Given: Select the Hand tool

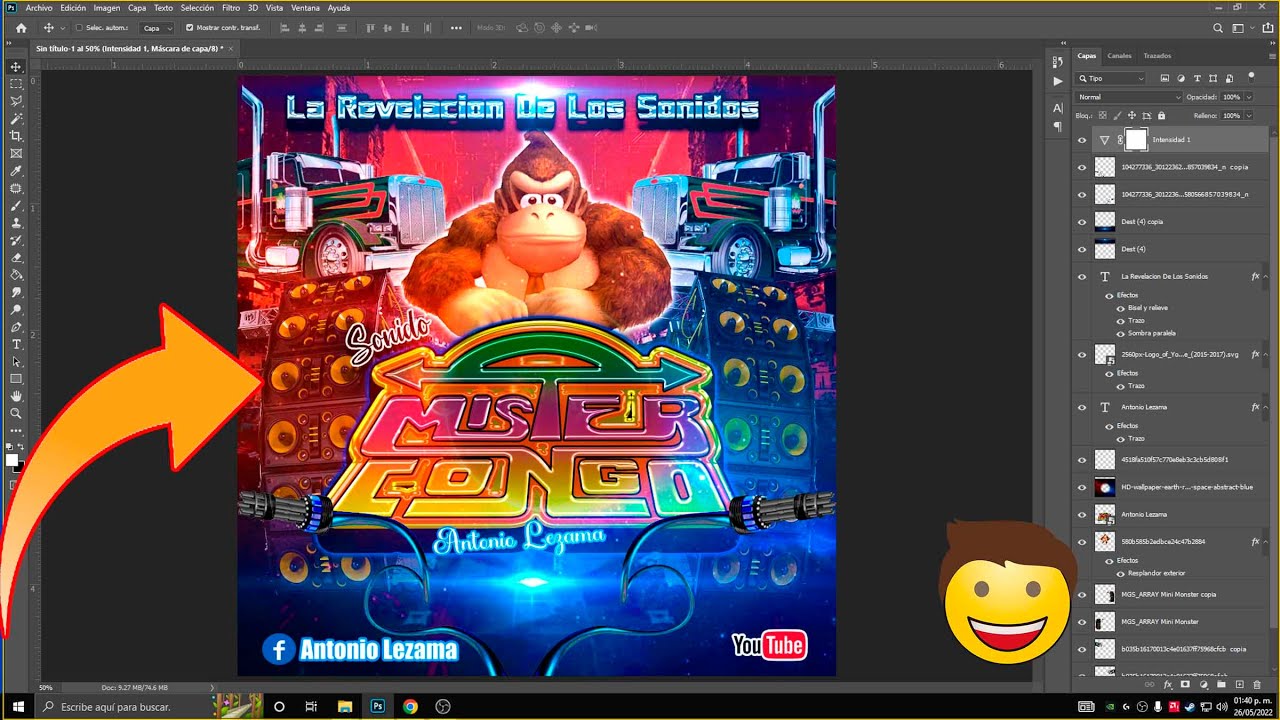Looking at the screenshot, I should [x=16, y=396].
